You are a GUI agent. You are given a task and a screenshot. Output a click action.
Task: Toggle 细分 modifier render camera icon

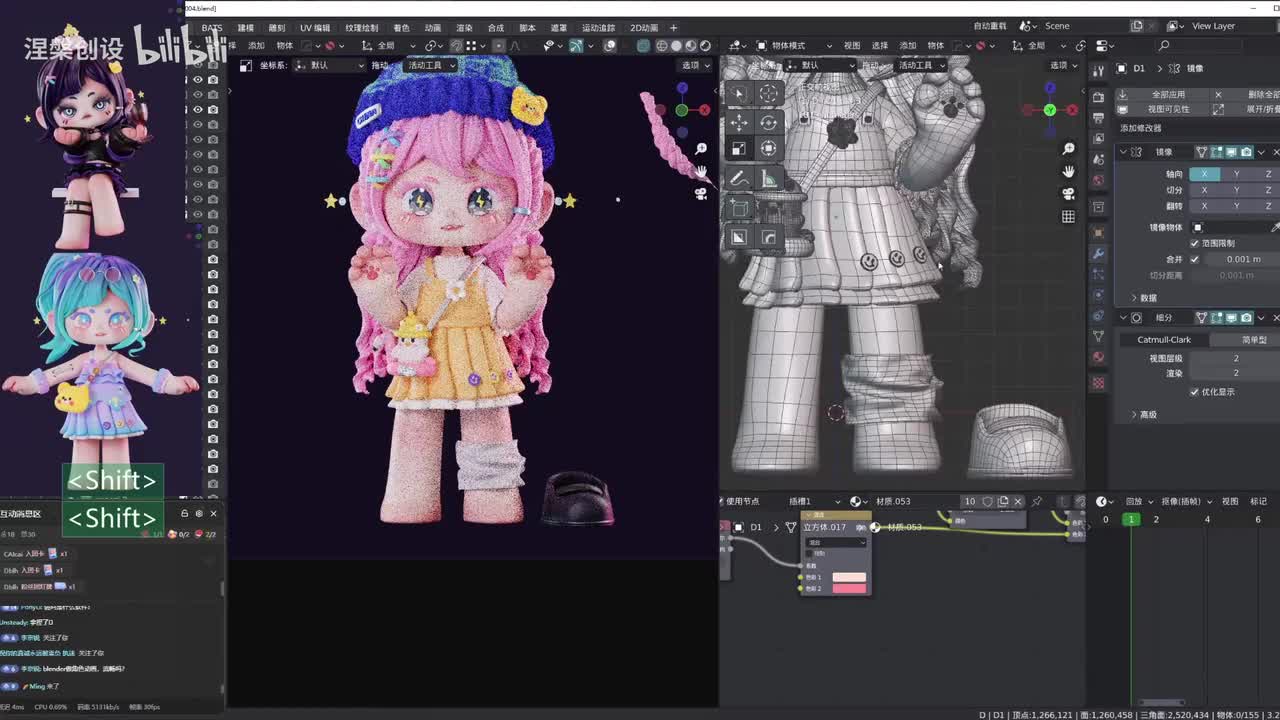coord(1247,318)
